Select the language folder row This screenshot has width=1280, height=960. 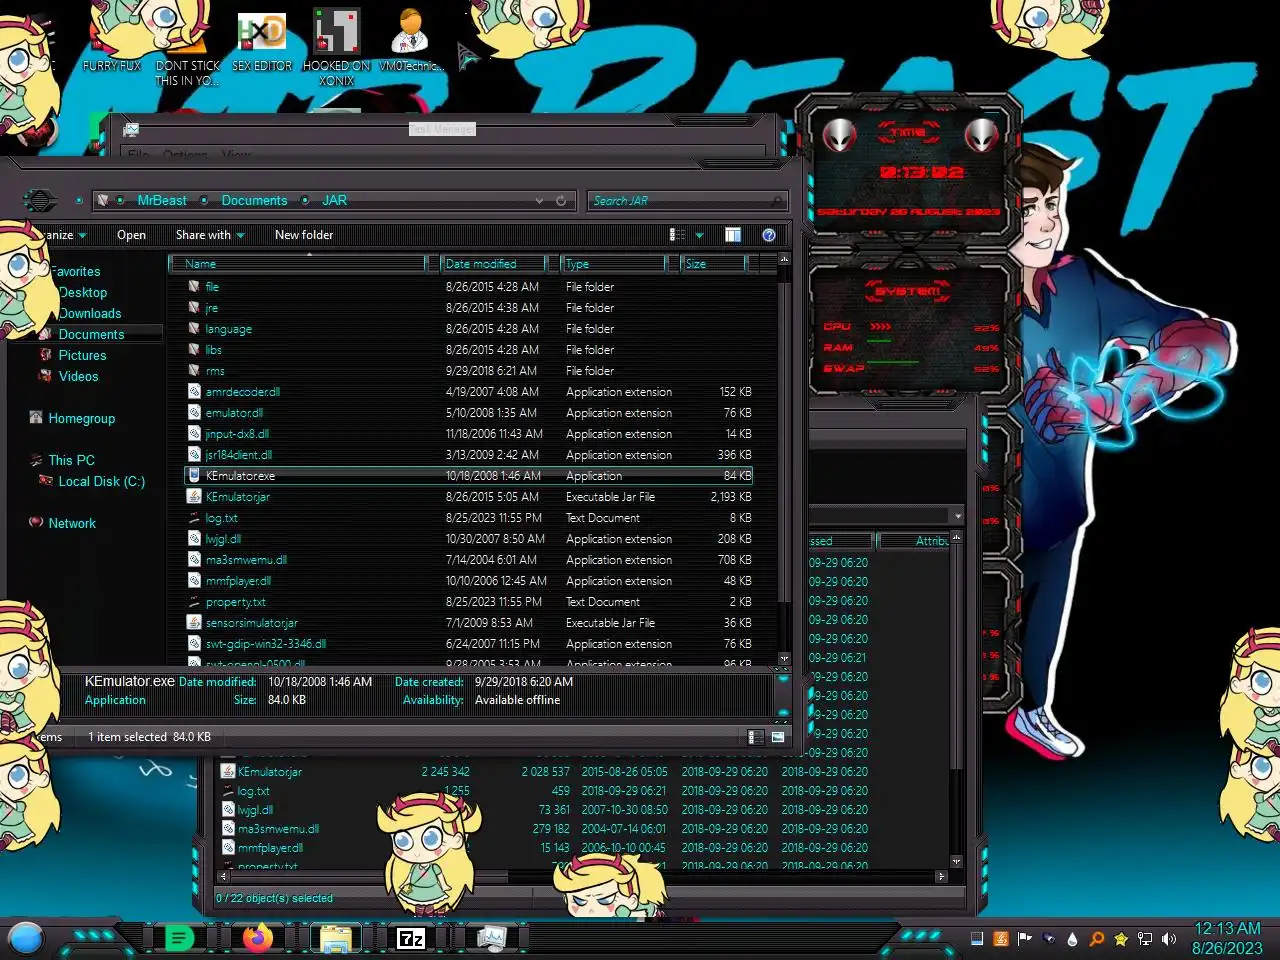tap(470, 329)
